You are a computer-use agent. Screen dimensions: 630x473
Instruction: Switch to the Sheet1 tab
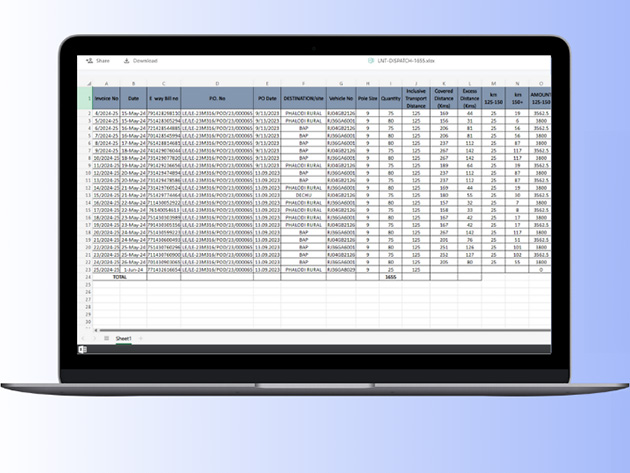coord(124,339)
